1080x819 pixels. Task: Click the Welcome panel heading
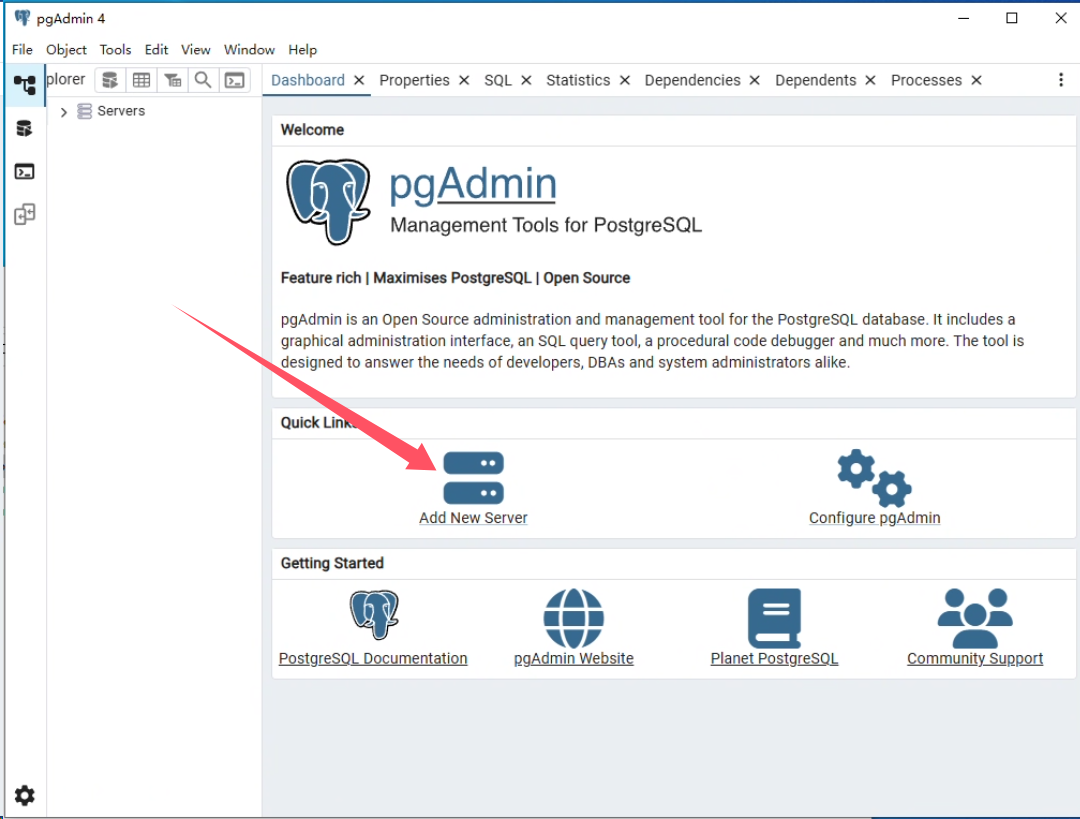click(312, 130)
